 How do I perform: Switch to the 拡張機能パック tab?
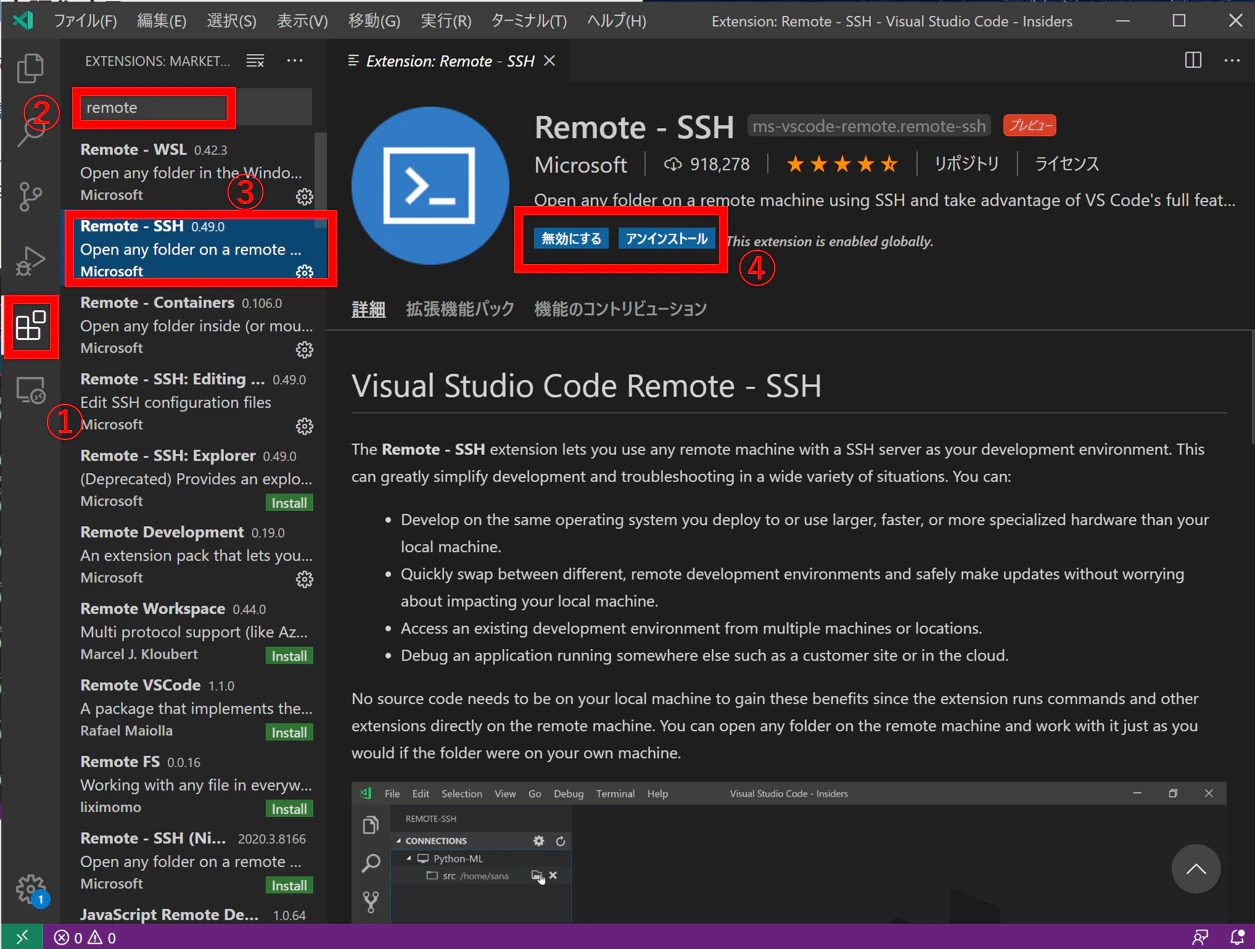(460, 309)
